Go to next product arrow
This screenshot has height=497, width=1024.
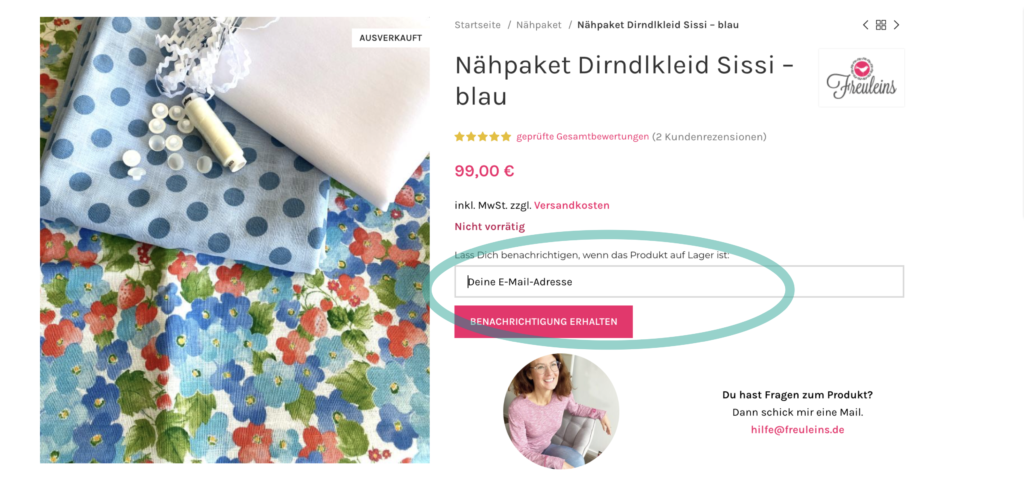[x=897, y=25]
